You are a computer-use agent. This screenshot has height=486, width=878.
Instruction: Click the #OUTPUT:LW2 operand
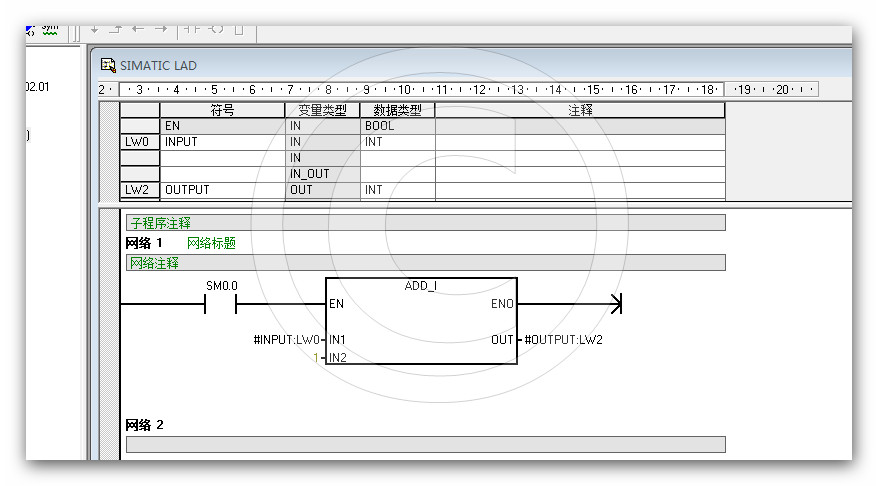coord(563,340)
